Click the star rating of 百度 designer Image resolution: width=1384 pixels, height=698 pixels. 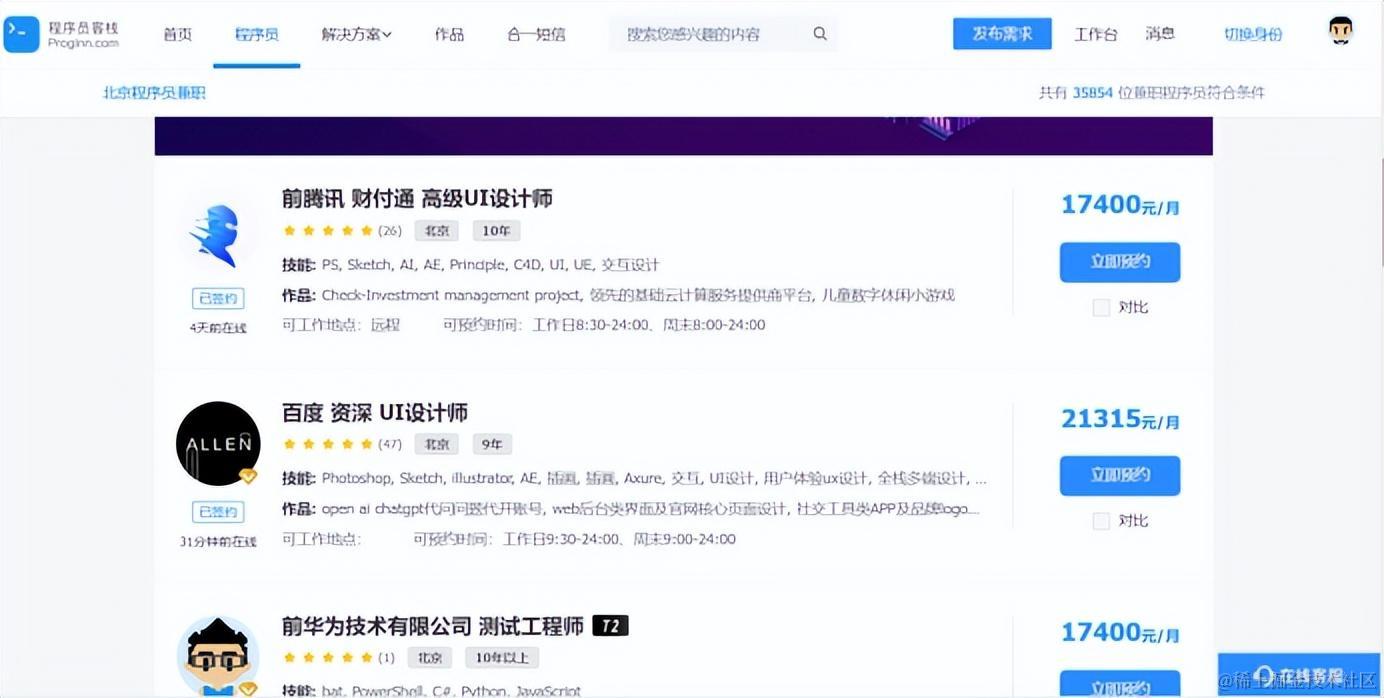(328, 444)
